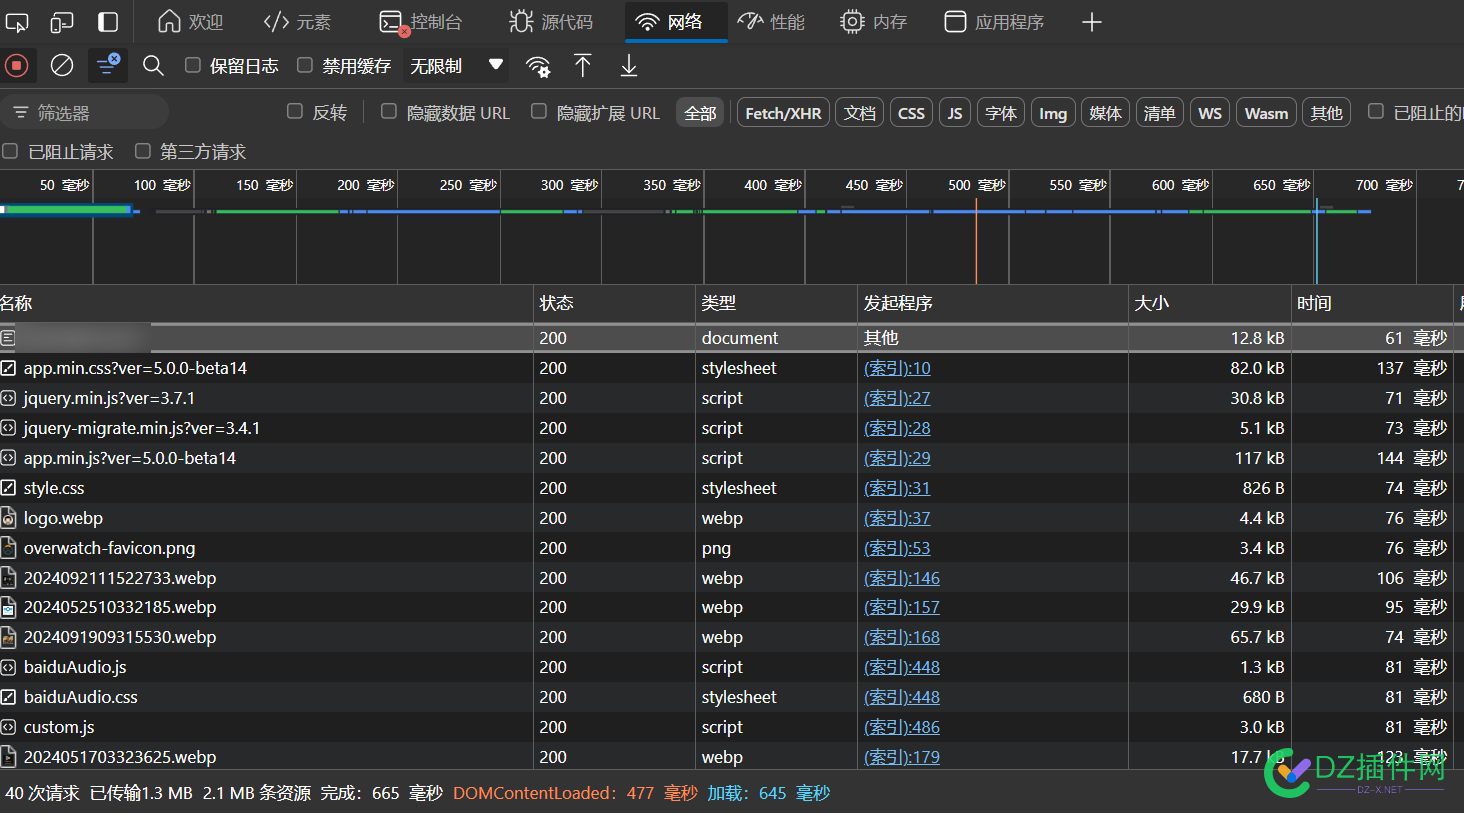Click stylesheet icon beside app.min.css
The width and height of the screenshot is (1464, 813).
pyautogui.click(x=8, y=368)
